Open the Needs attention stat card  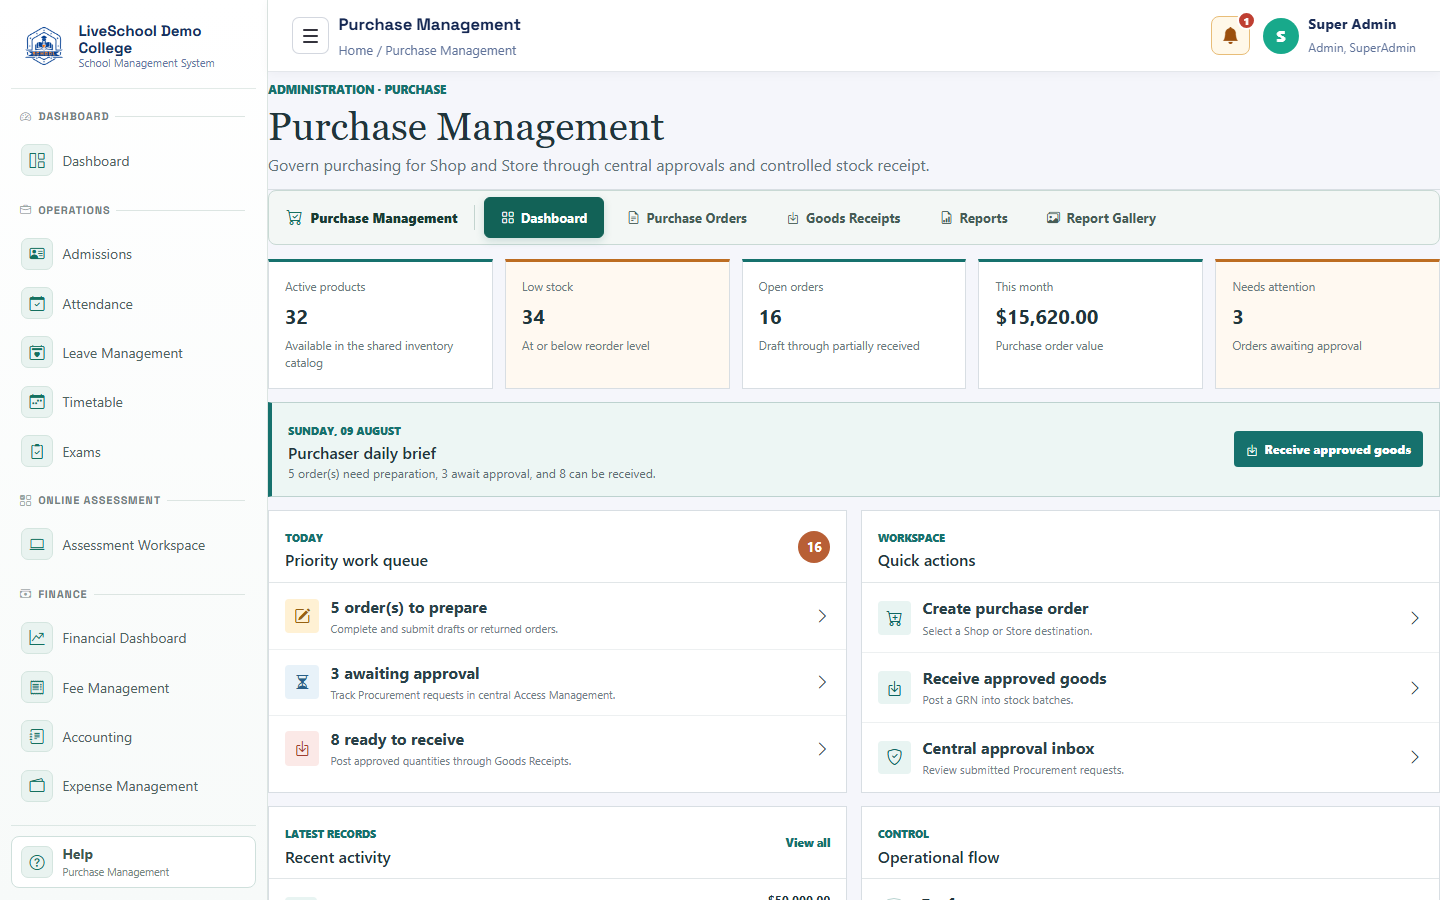coord(1327,324)
